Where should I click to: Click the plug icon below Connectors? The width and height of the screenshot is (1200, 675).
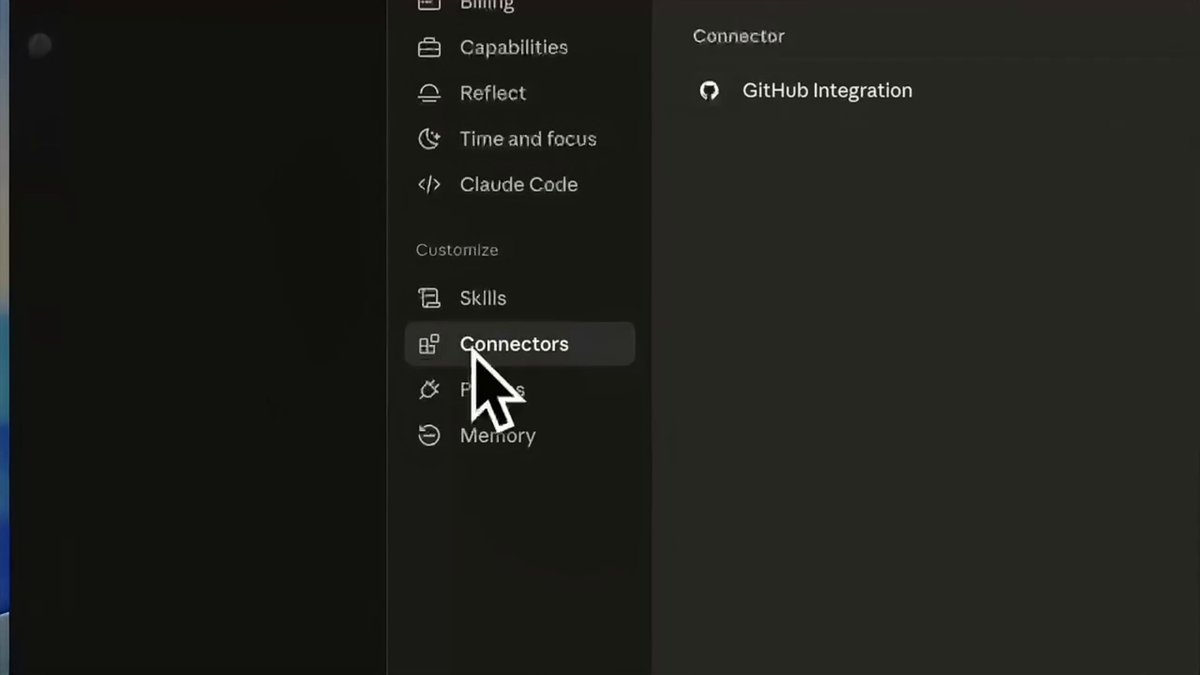[x=429, y=390]
